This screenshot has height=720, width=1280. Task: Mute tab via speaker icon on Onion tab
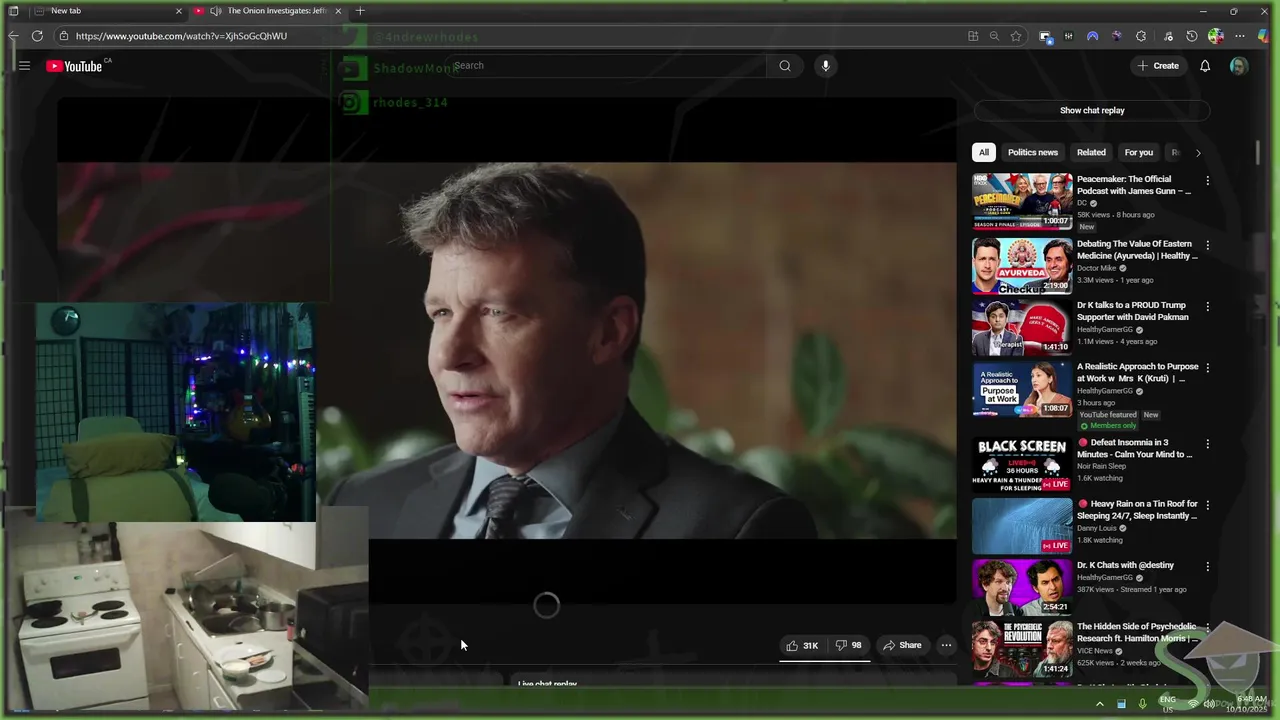215,11
